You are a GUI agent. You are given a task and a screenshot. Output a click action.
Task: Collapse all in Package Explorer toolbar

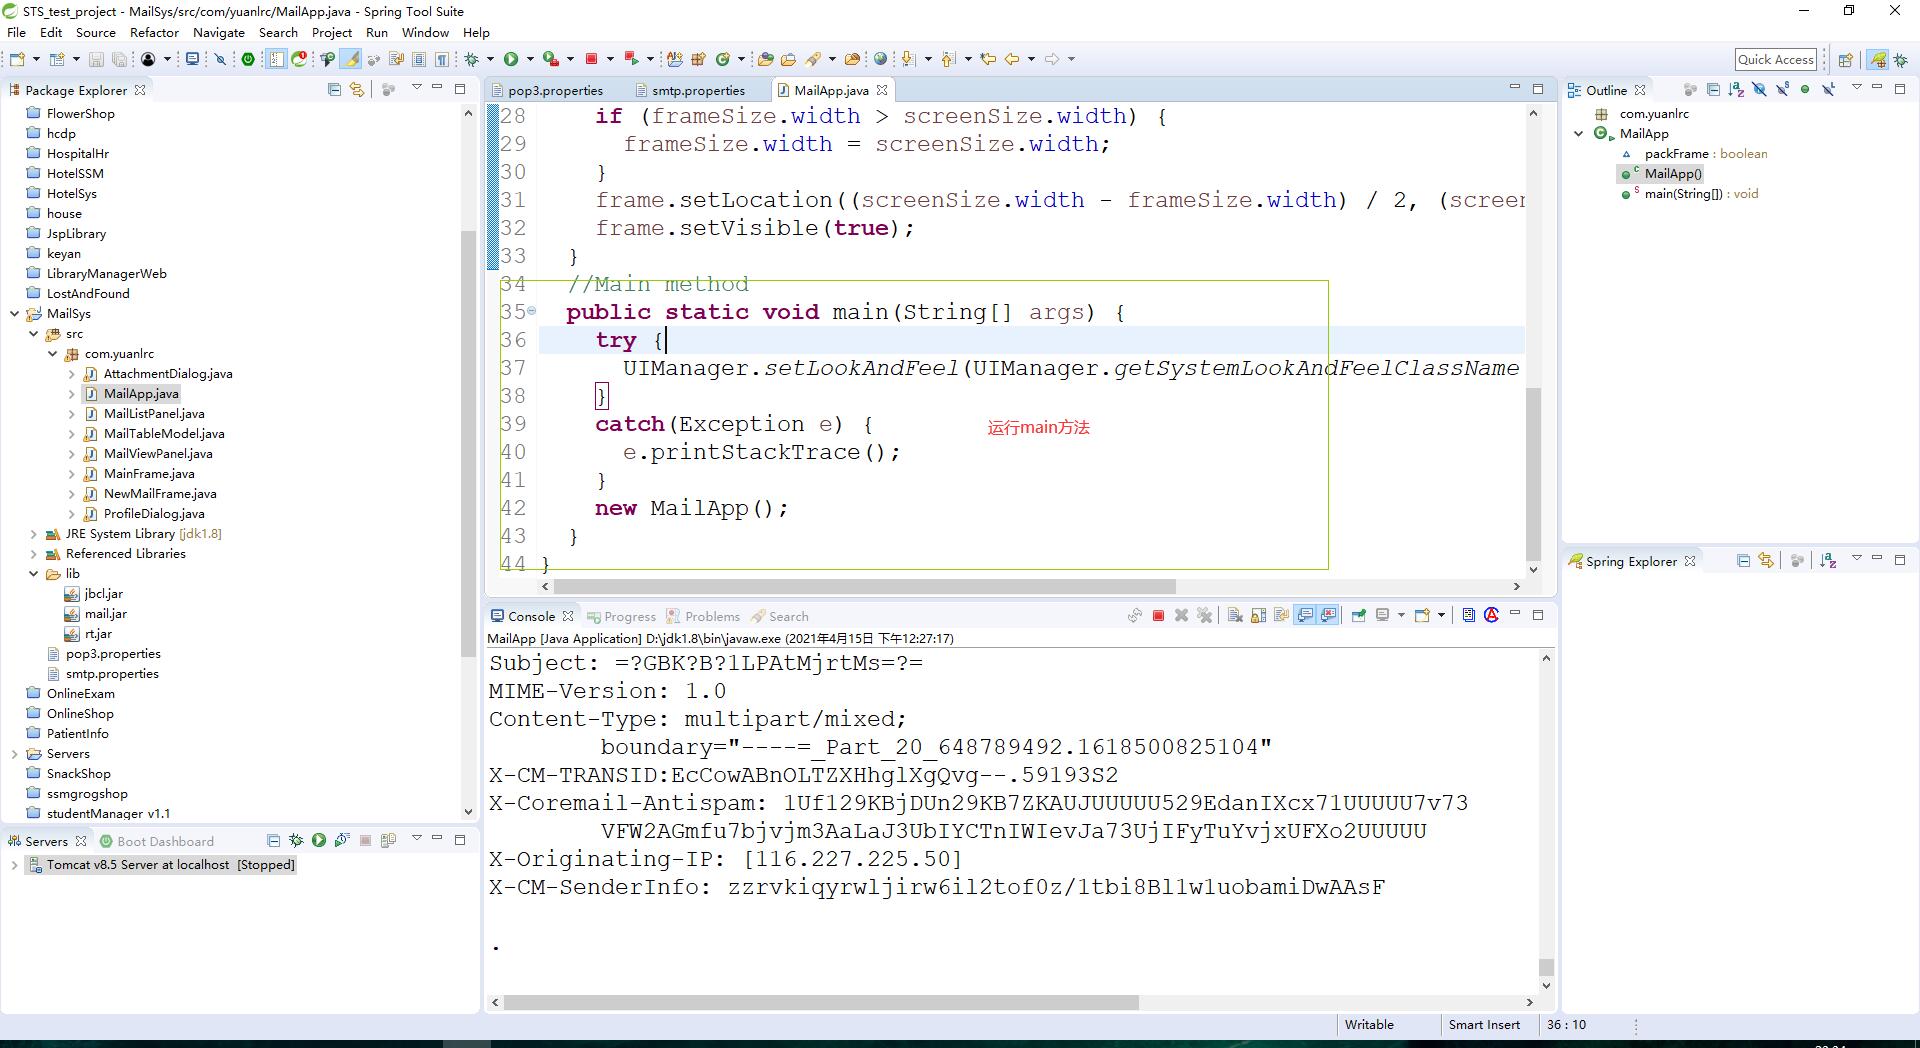[x=334, y=90]
